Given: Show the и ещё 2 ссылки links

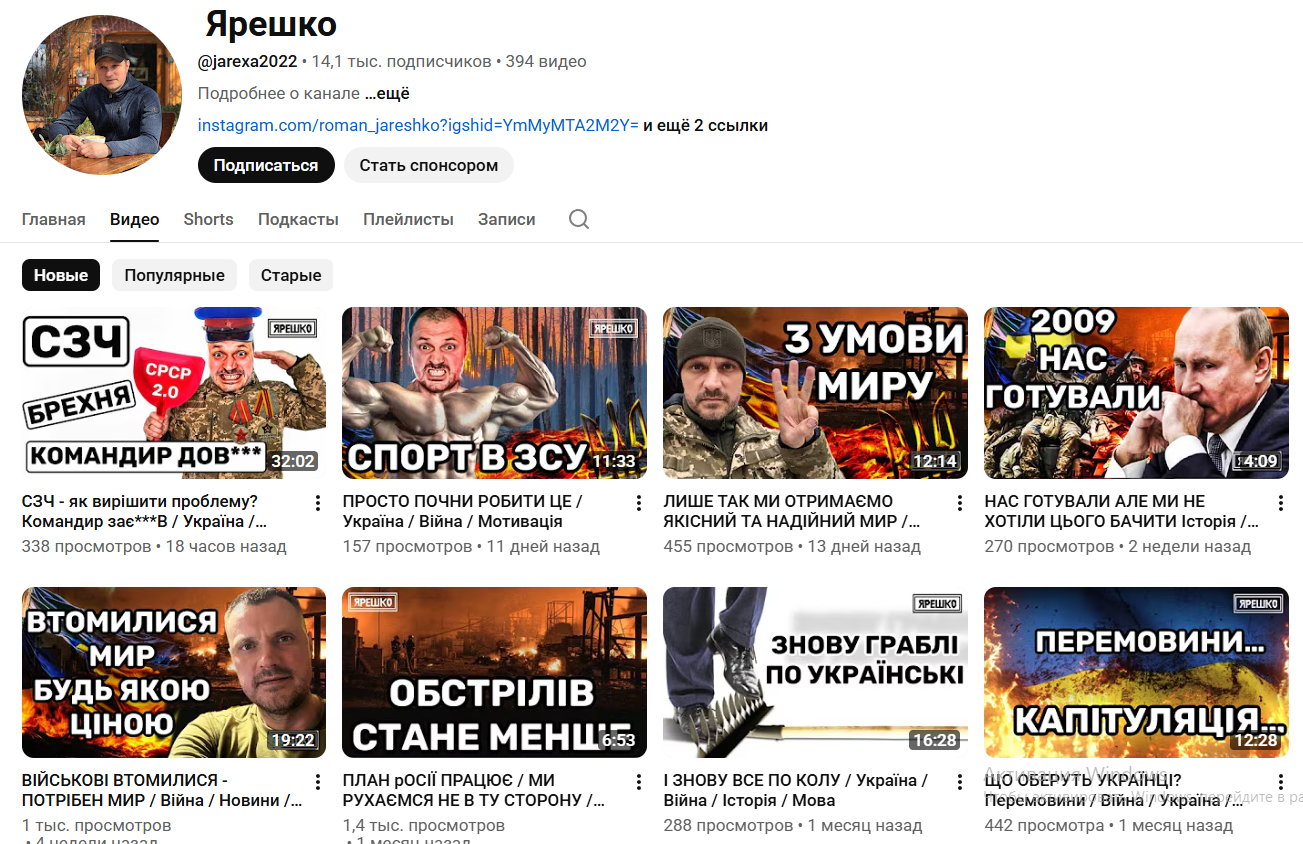Looking at the screenshot, I should tap(705, 125).
